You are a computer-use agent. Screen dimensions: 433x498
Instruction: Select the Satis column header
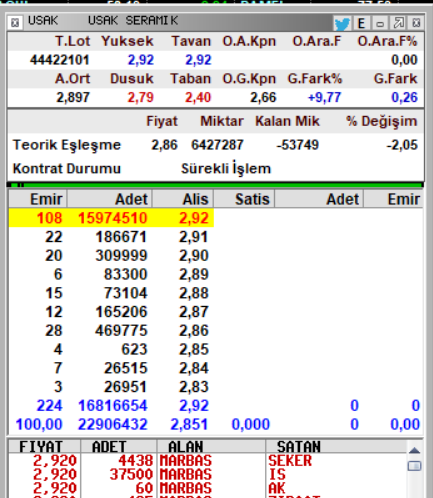click(244, 199)
